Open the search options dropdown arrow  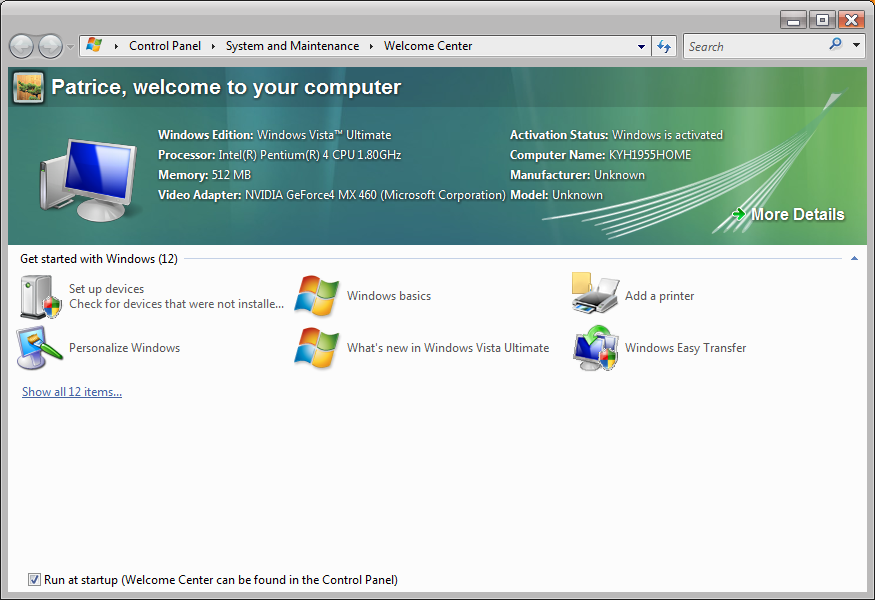tap(856, 45)
